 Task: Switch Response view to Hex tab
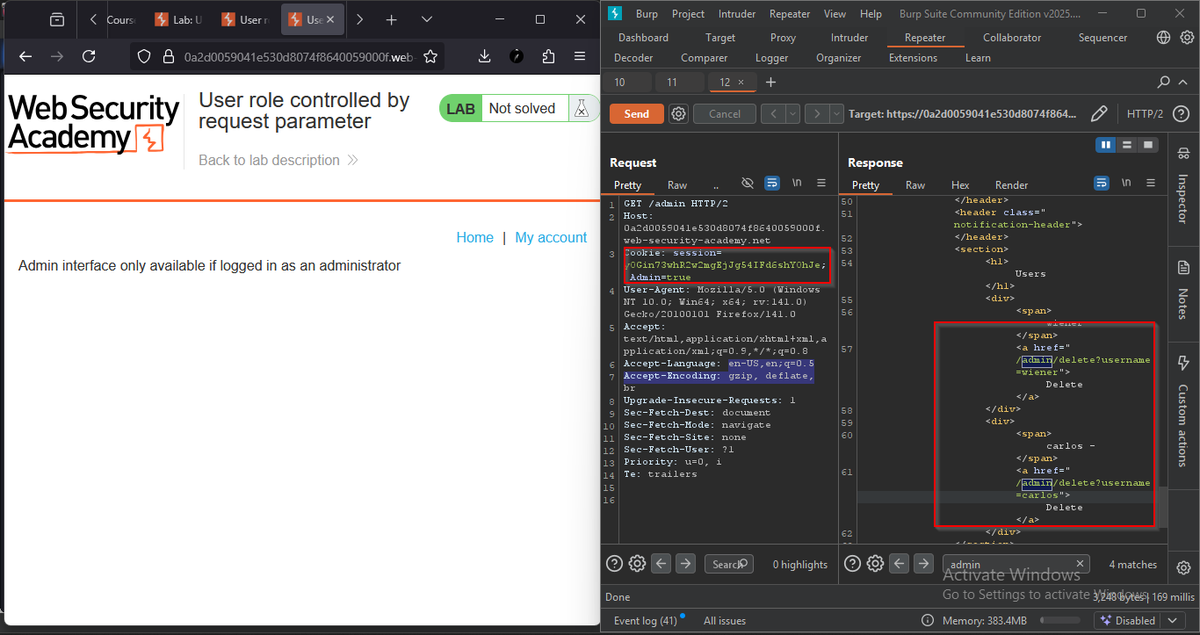[960, 185]
